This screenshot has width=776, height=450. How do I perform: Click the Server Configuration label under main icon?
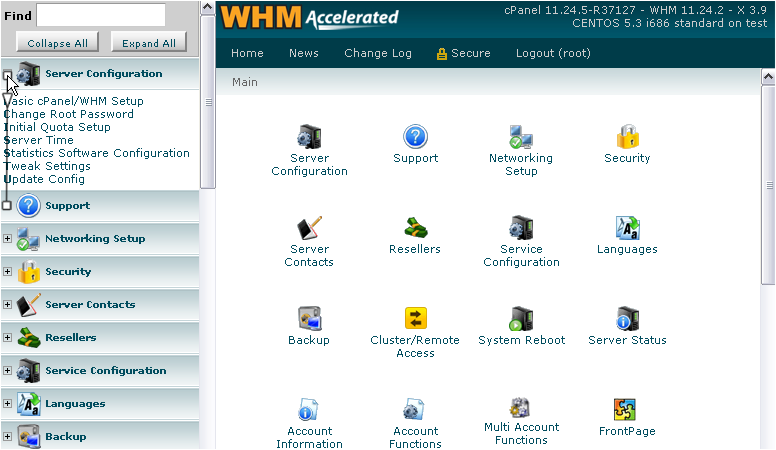coord(309,164)
